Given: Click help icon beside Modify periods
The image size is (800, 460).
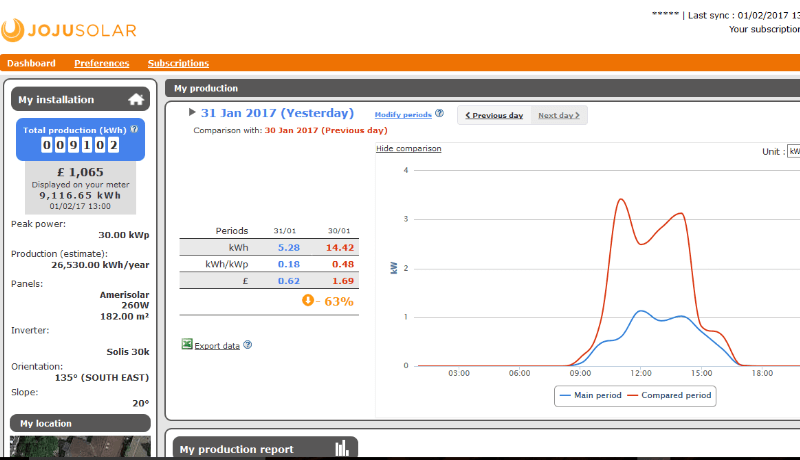Looking at the screenshot, I should tap(439, 115).
